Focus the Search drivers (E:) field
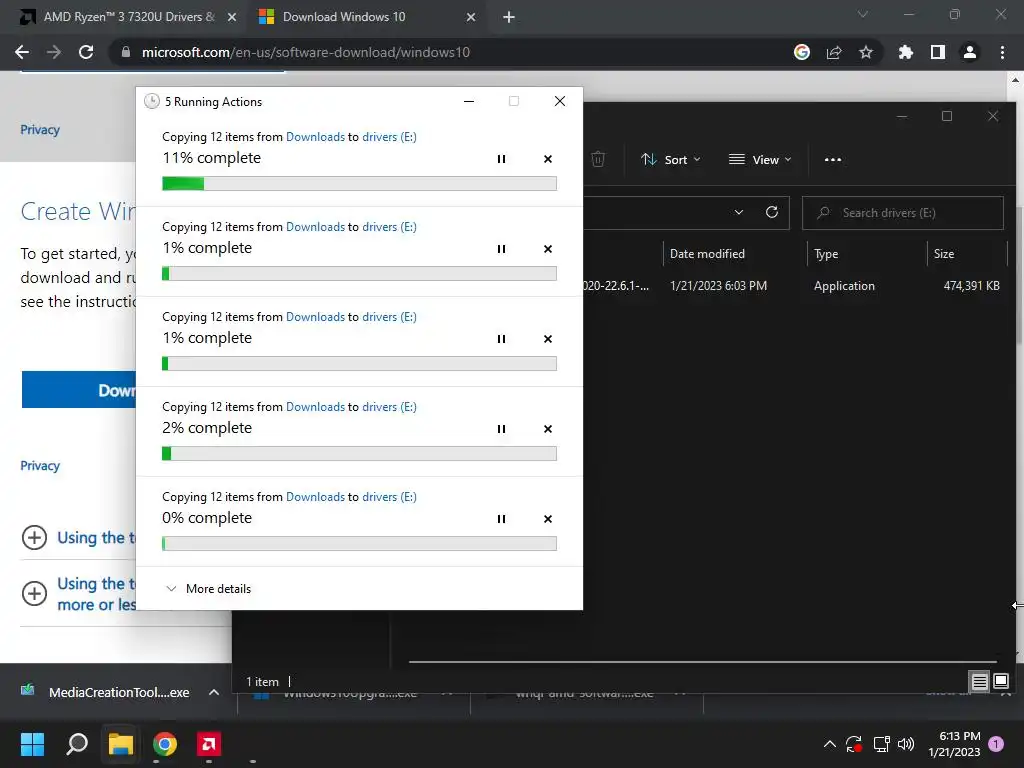This screenshot has height=768, width=1024. pos(903,213)
